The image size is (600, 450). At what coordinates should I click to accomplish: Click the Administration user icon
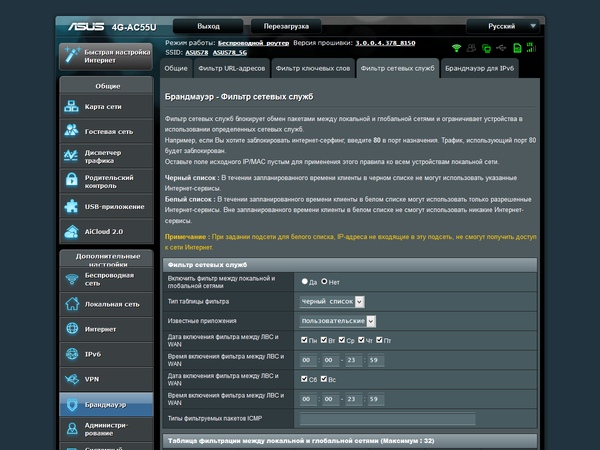72,429
